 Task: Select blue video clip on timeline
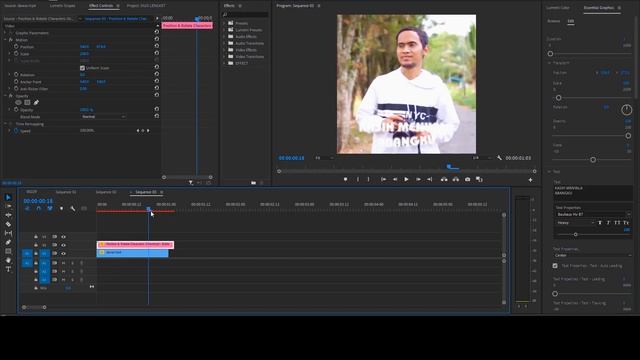pyautogui.click(x=132, y=253)
